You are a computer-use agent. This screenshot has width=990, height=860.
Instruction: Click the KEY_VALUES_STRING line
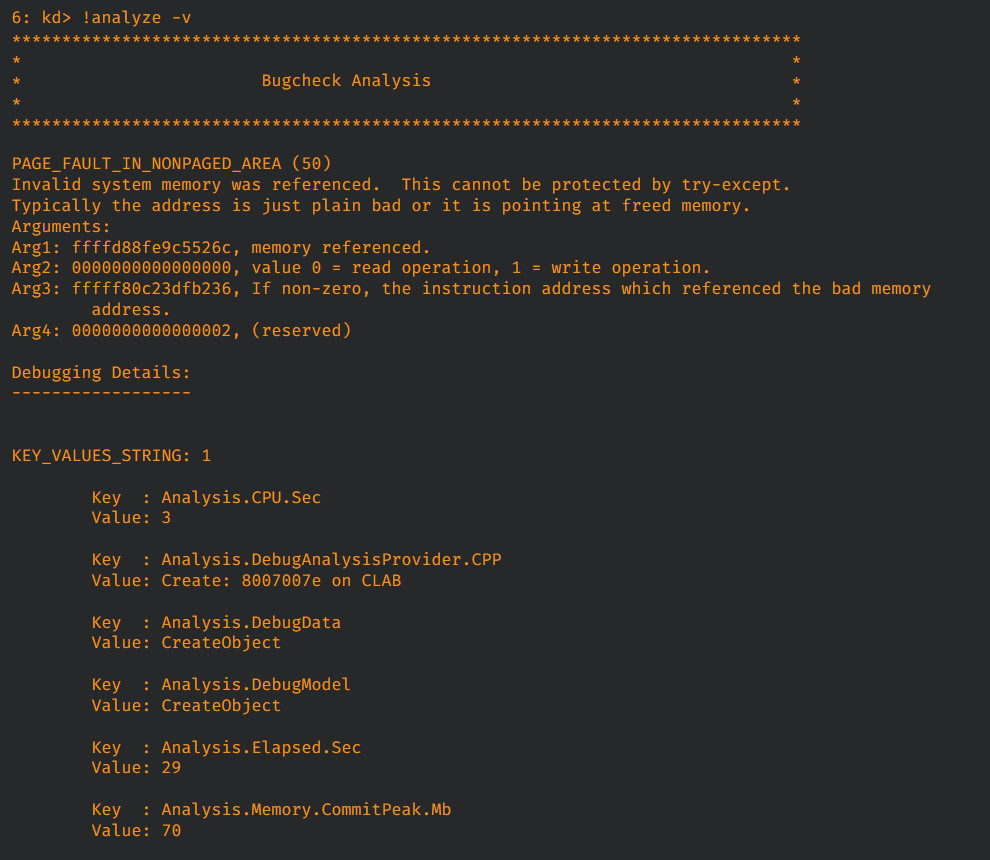[x=111, y=455]
